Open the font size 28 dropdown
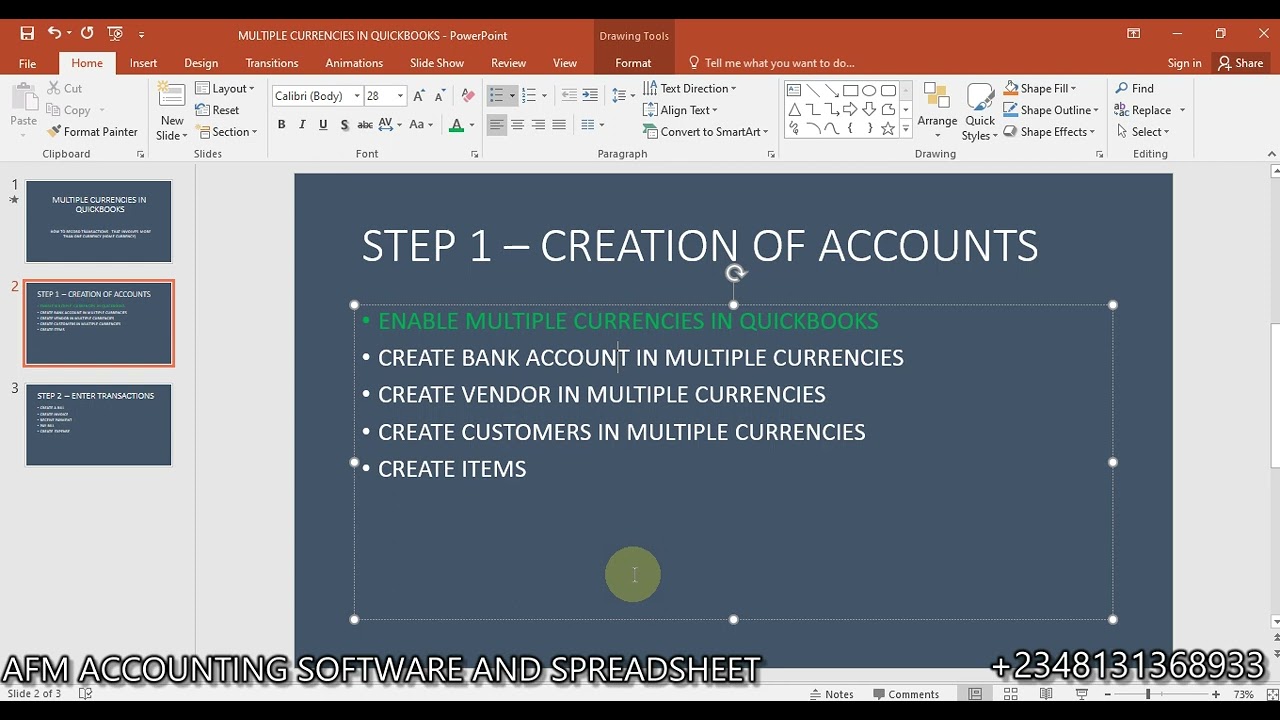The image size is (1280, 720). 400,96
